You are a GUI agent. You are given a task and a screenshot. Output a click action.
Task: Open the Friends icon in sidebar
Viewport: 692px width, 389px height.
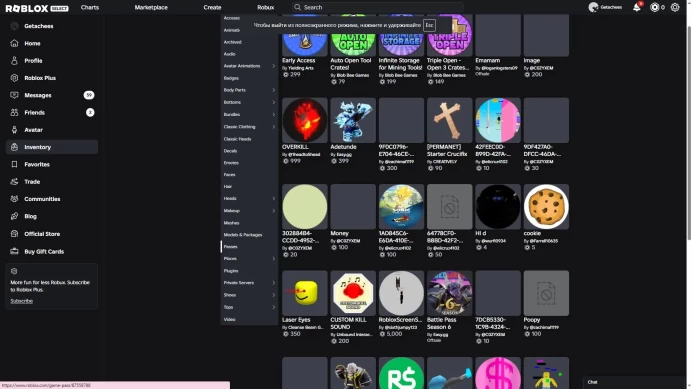point(15,112)
